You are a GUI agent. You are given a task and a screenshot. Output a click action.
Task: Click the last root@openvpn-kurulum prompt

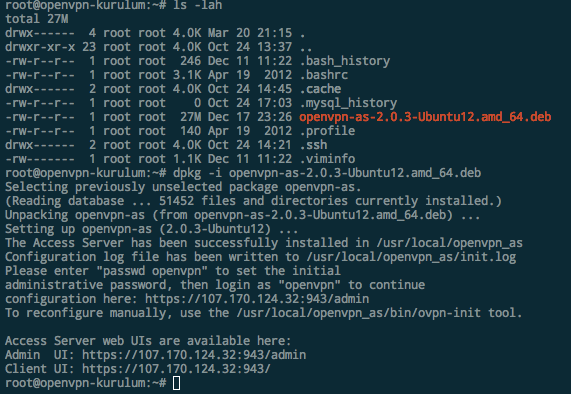coord(86,383)
